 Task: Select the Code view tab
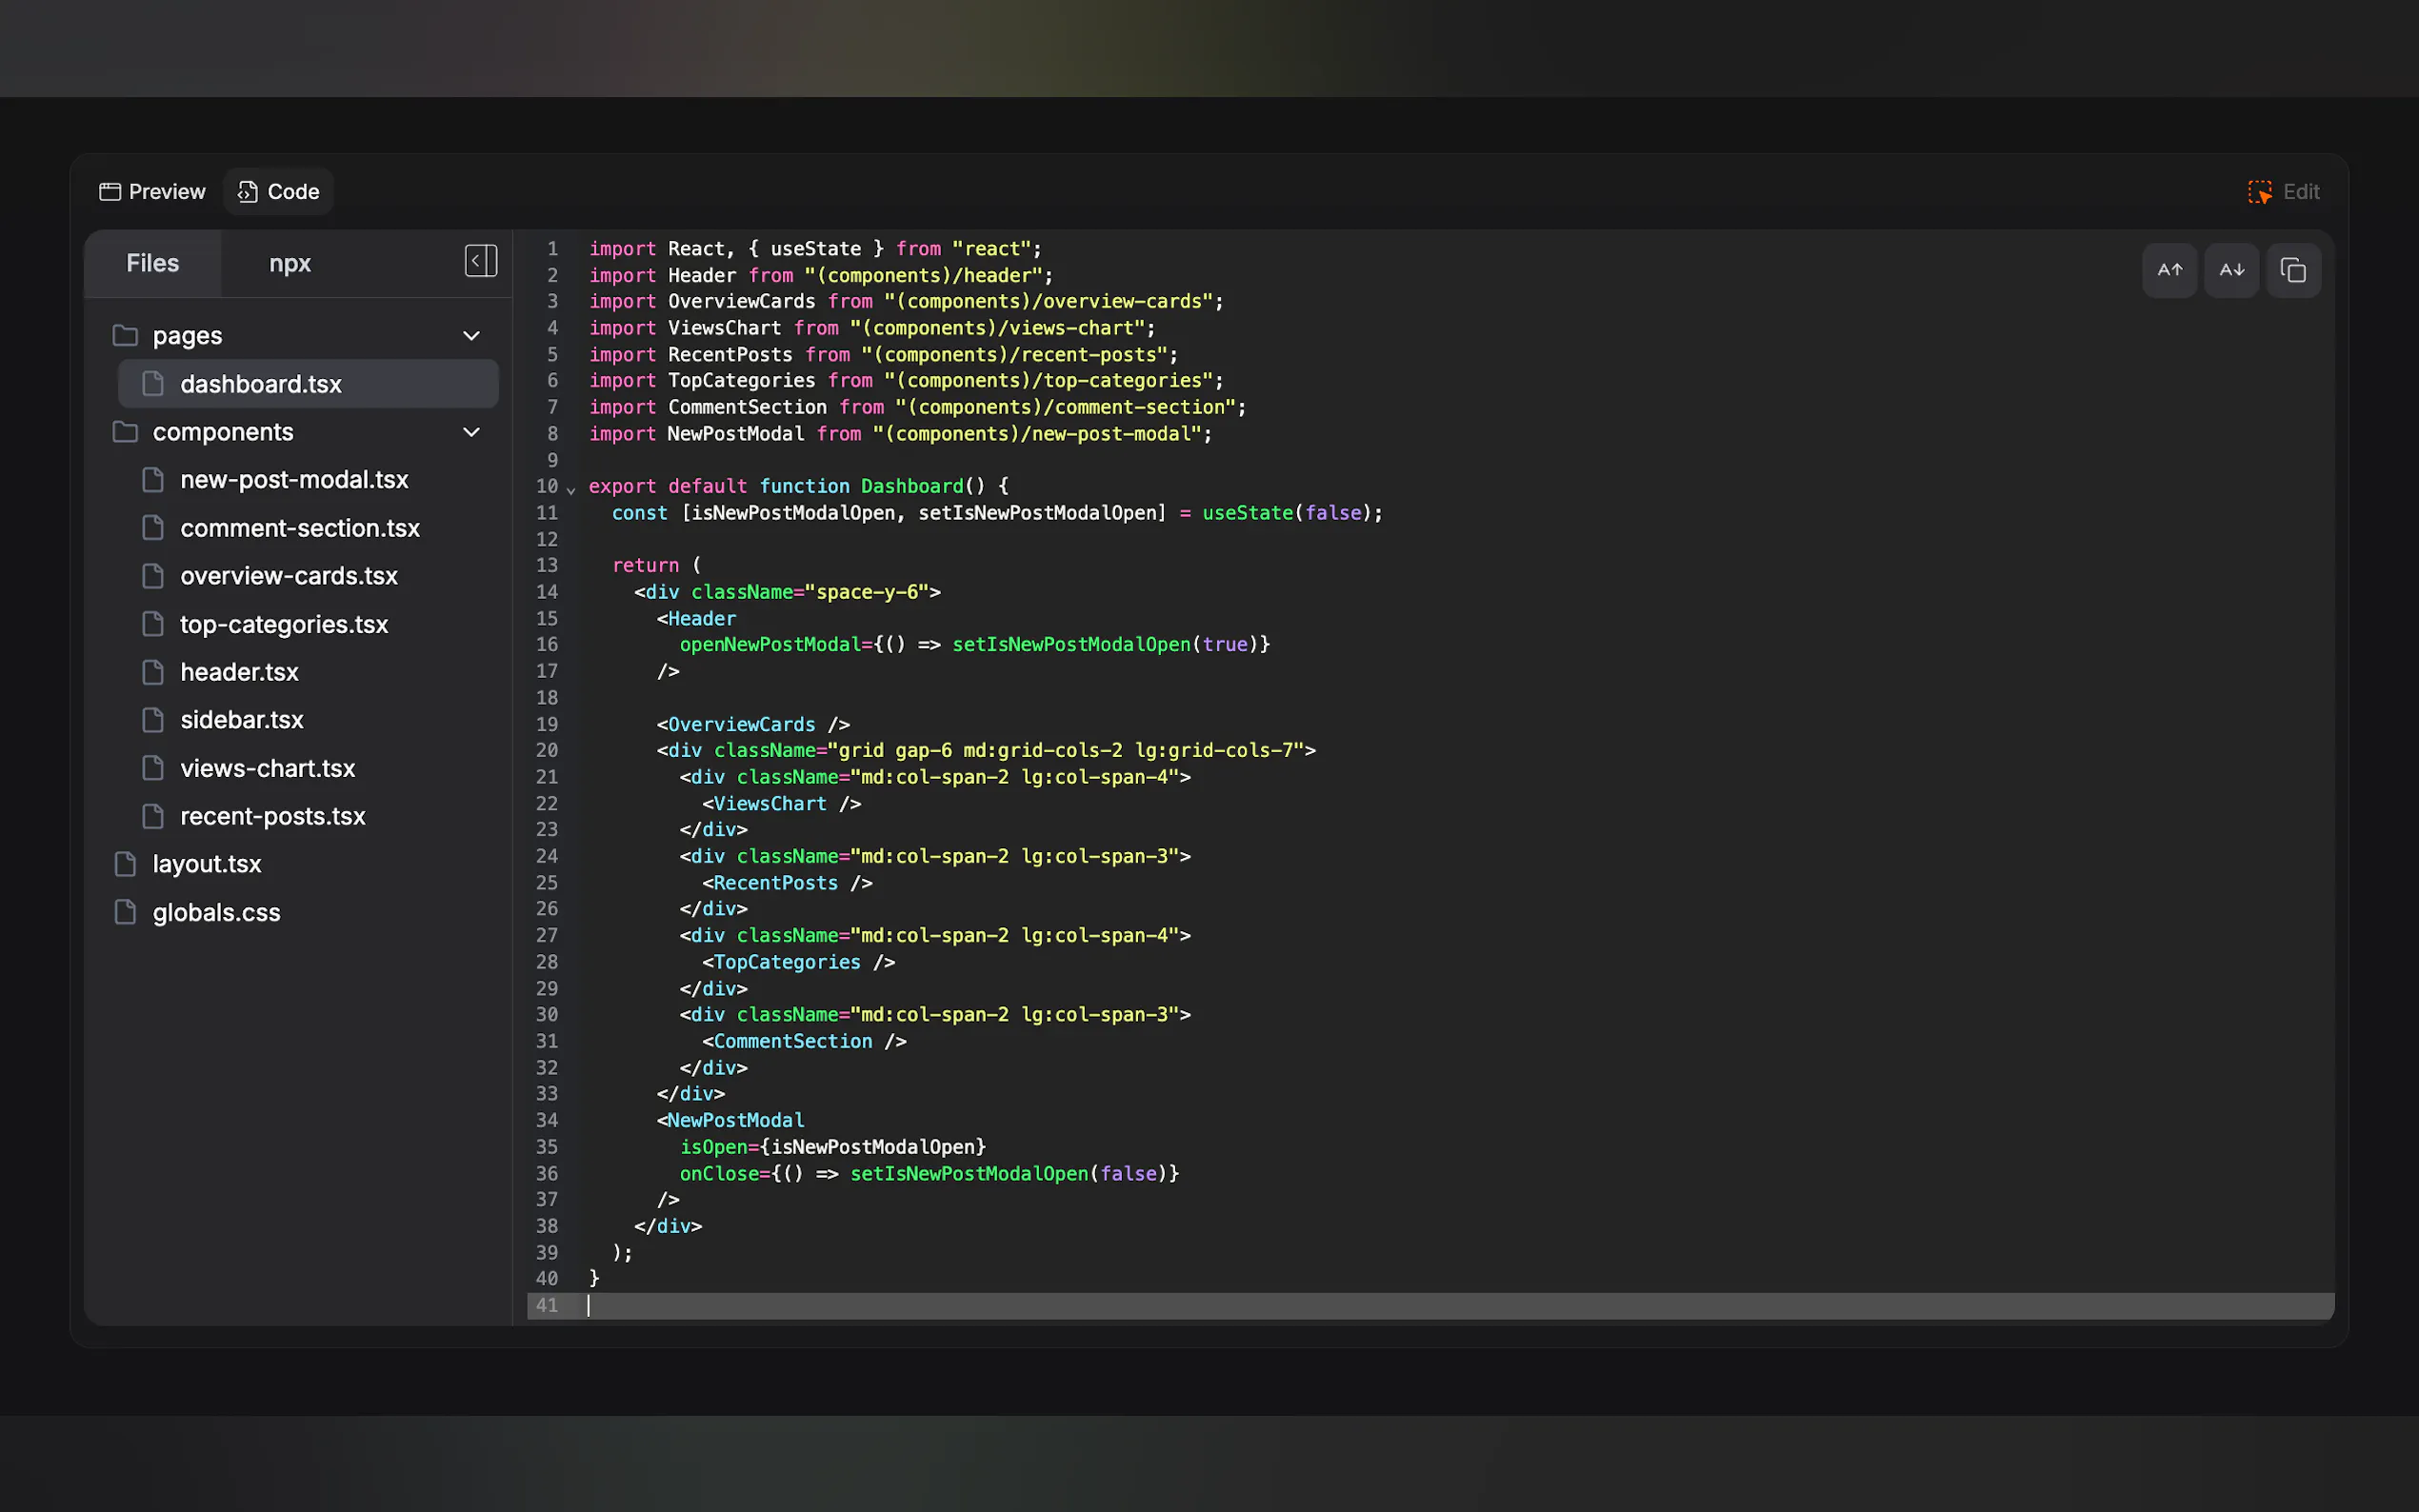click(279, 192)
